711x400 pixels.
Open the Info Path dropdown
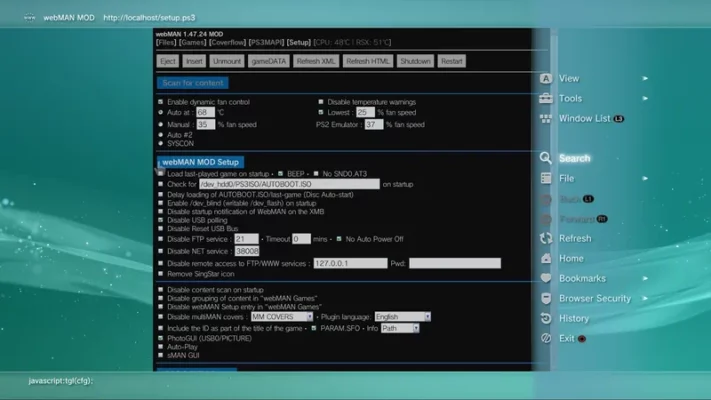pos(399,328)
